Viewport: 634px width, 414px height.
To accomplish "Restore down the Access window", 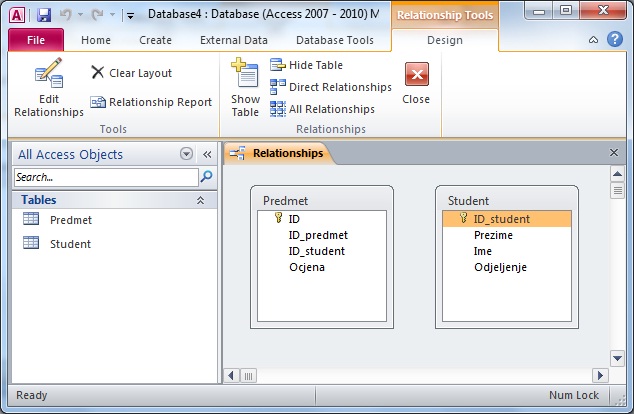I will point(566,11).
